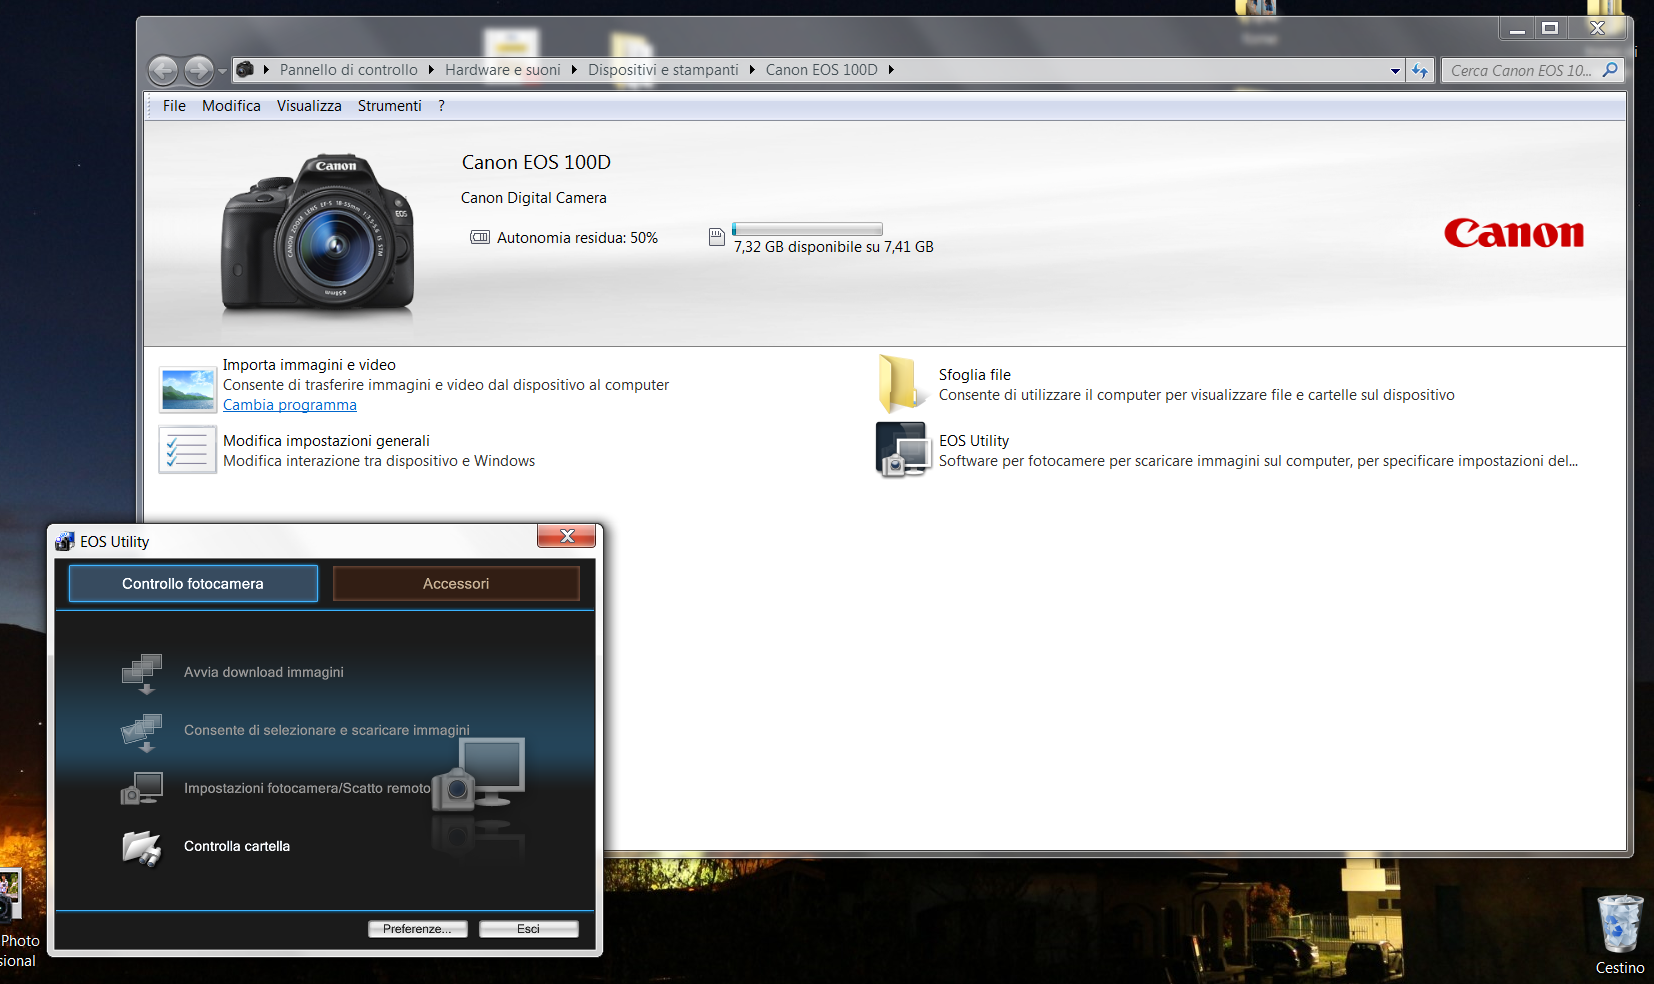Open the Strumenti menu
This screenshot has width=1654, height=984.
pos(389,106)
